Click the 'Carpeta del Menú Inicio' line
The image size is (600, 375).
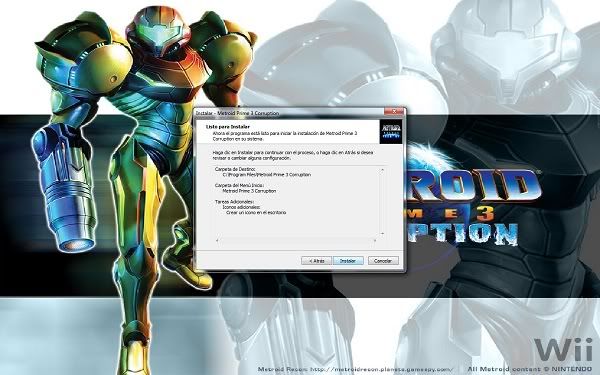(x=239, y=185)
